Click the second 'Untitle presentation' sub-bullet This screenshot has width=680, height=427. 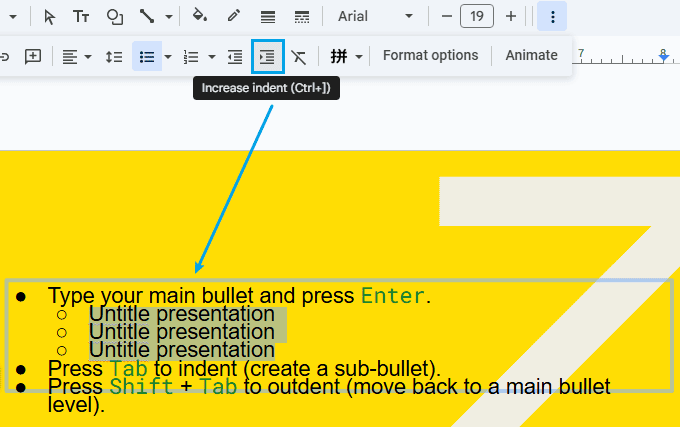[182, 332]
